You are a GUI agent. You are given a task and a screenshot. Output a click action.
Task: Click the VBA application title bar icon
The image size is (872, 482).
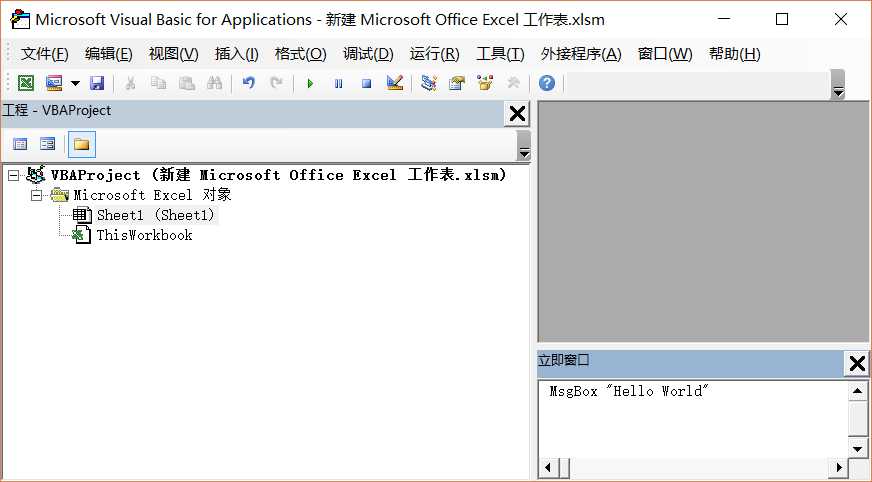(20, 19)
